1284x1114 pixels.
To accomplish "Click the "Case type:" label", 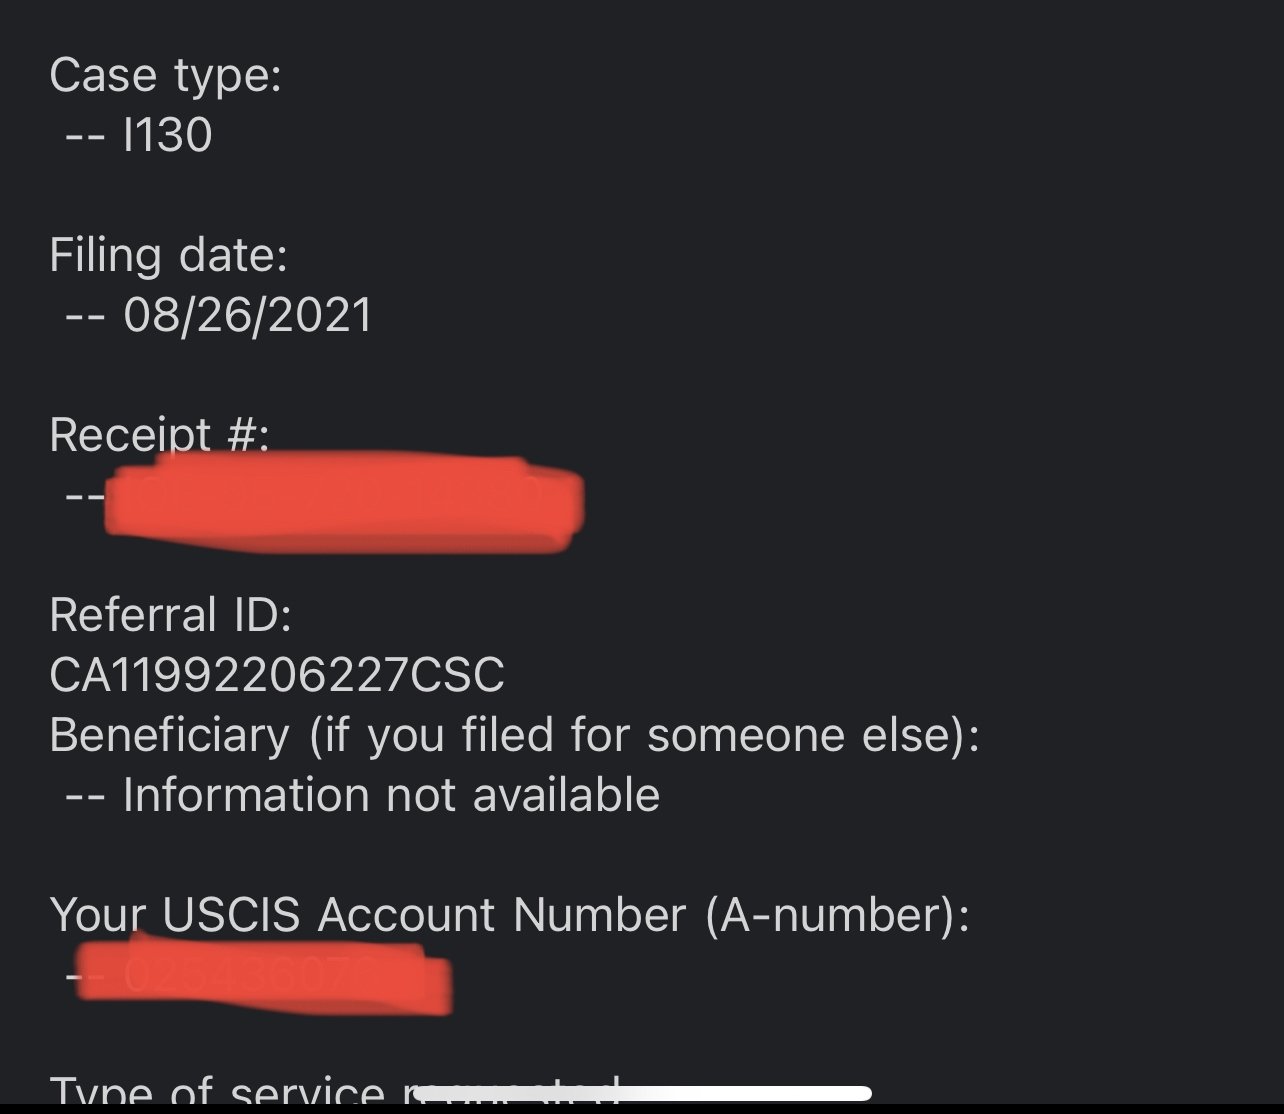I will tap(165, 75).
